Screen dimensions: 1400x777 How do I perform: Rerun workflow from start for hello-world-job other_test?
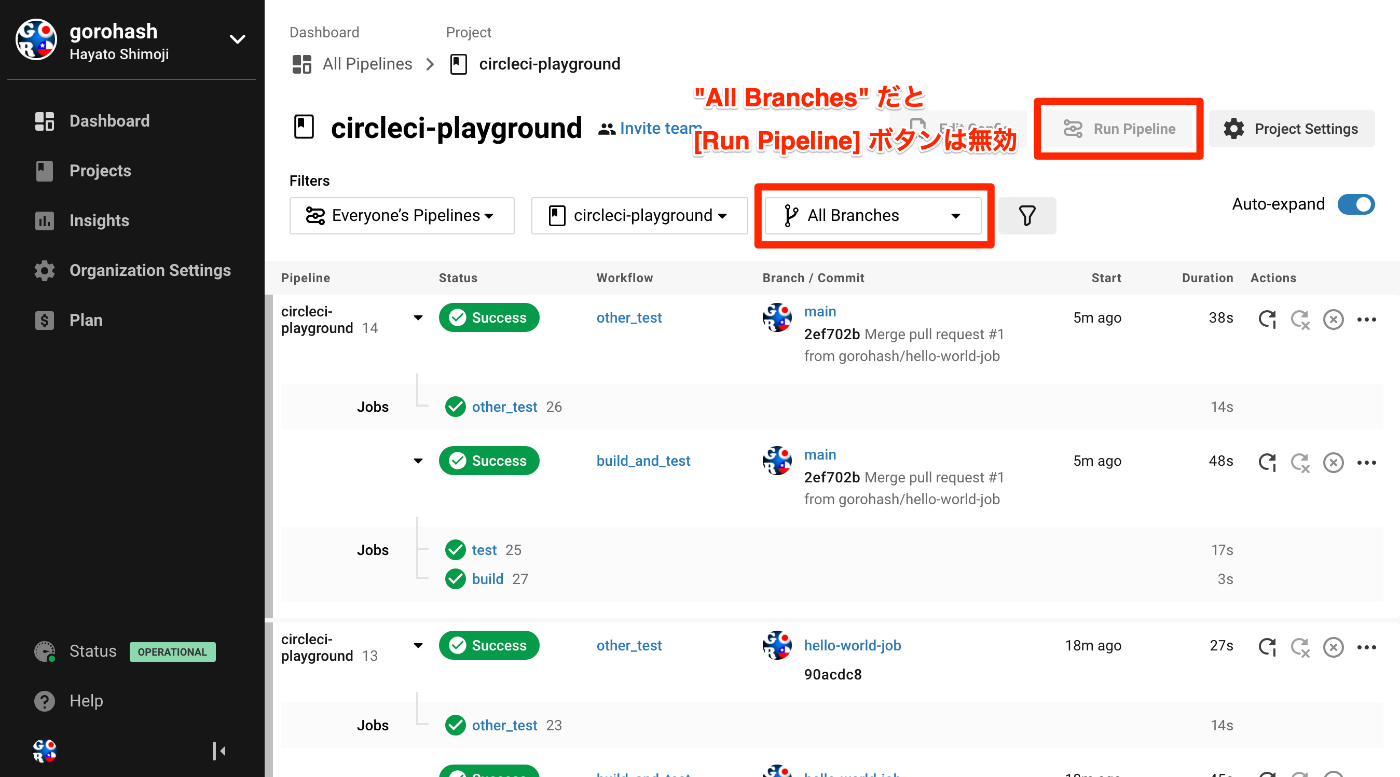point(1267,647)
